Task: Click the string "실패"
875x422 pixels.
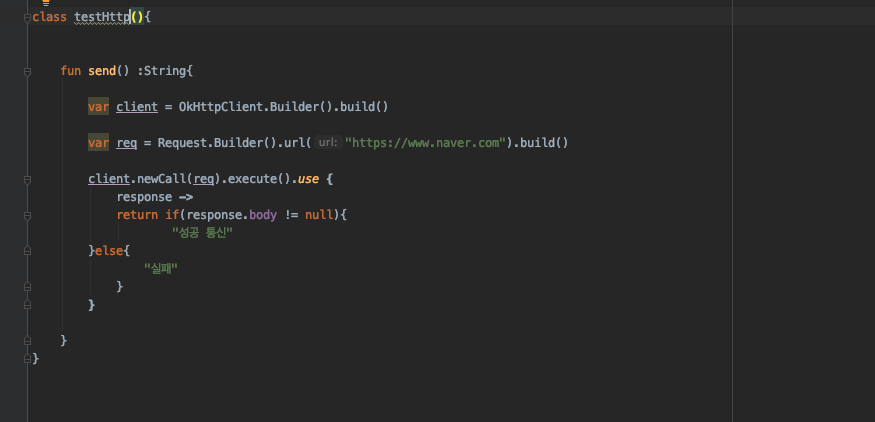Action: [161, 269]
